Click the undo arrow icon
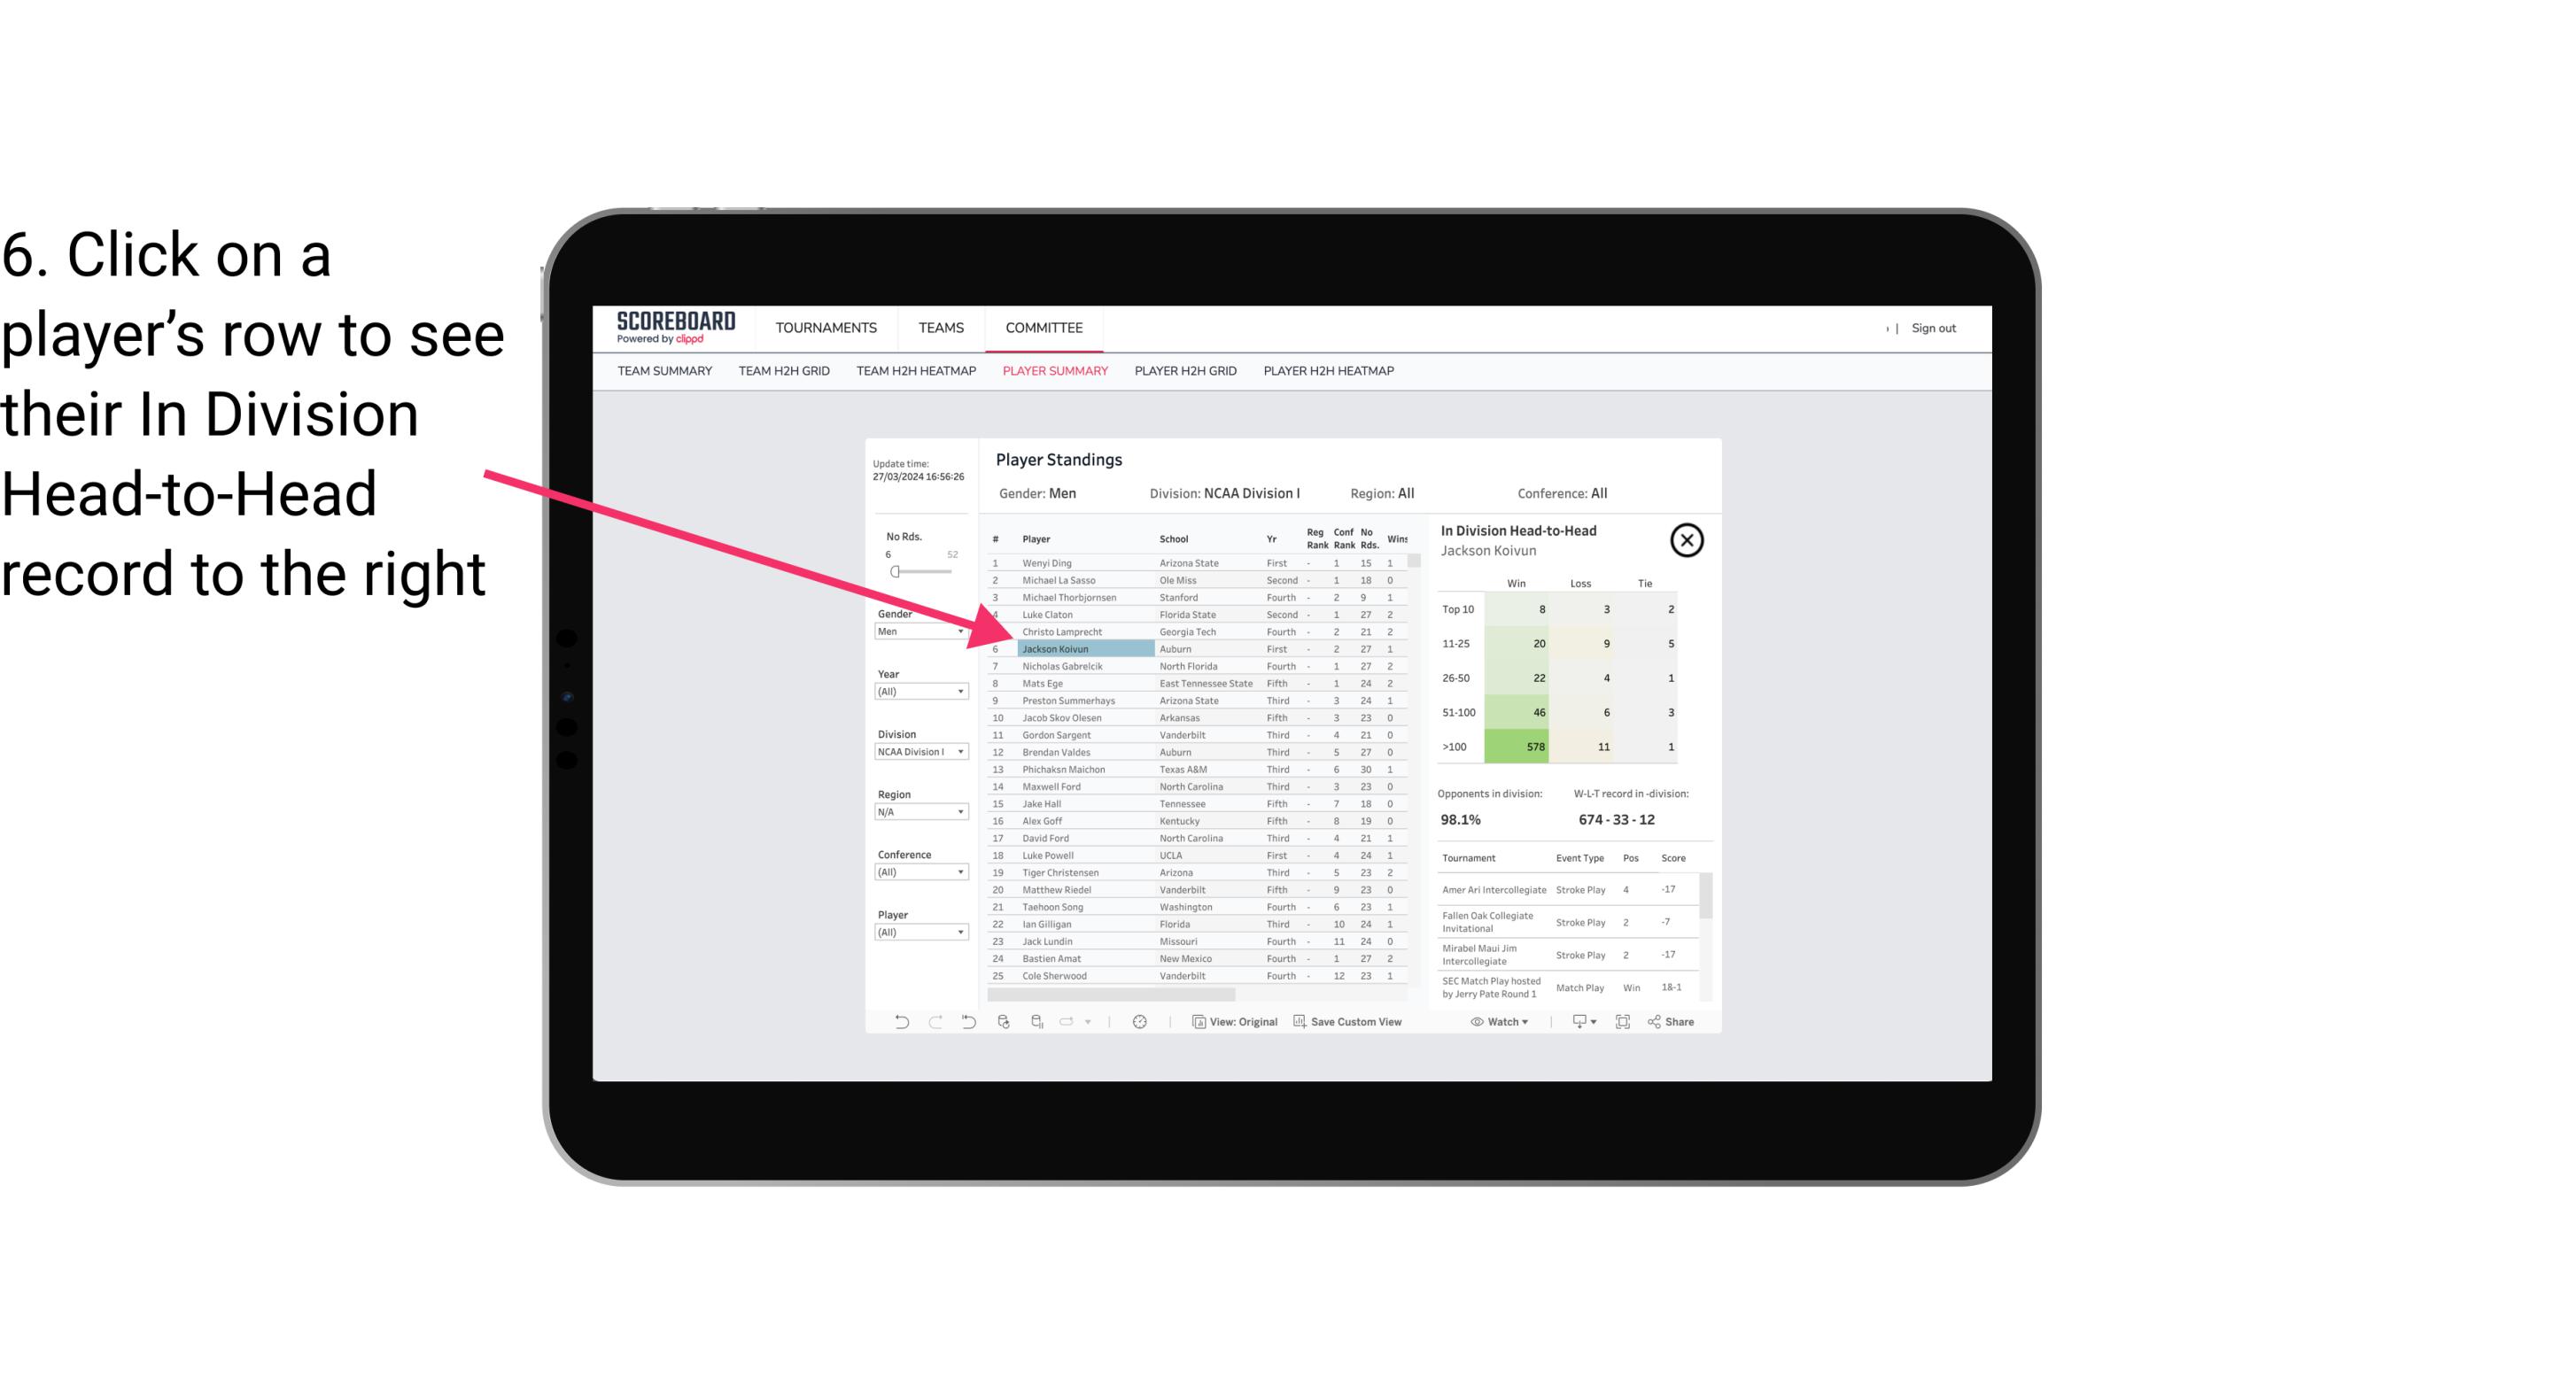This screenshot has height=1386, width=2576. (898, 1024)
